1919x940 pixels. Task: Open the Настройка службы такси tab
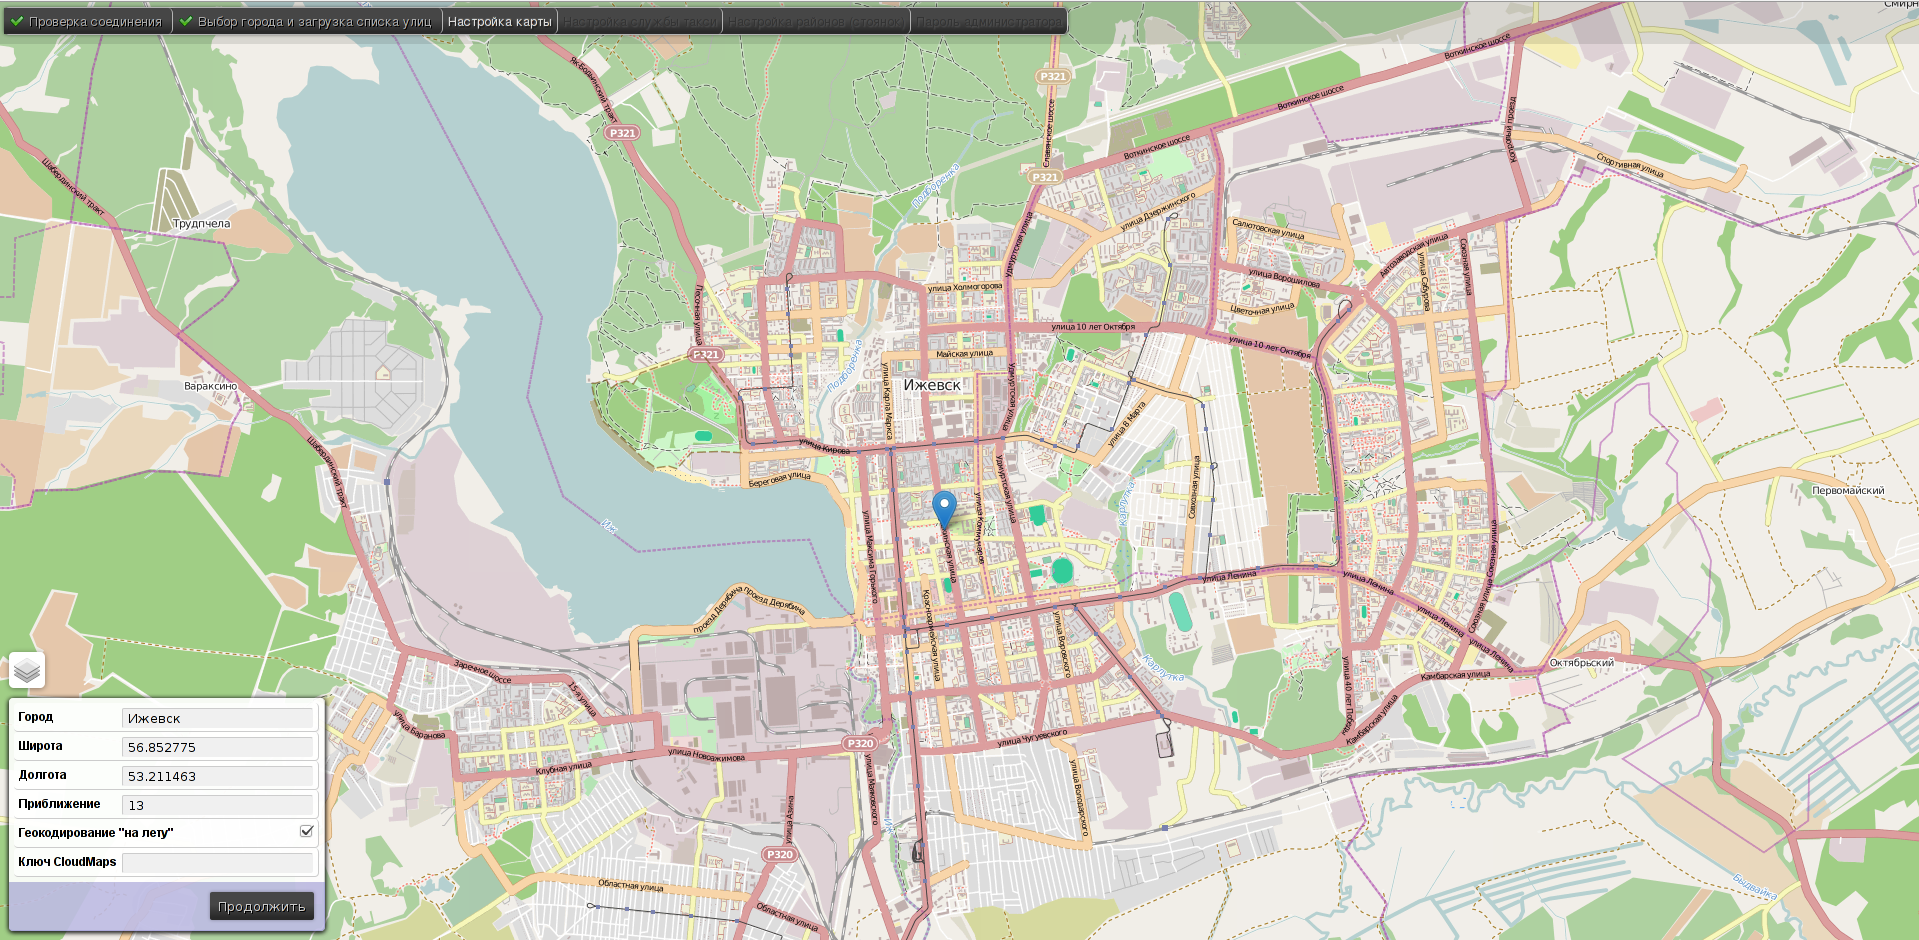point(640,21)
